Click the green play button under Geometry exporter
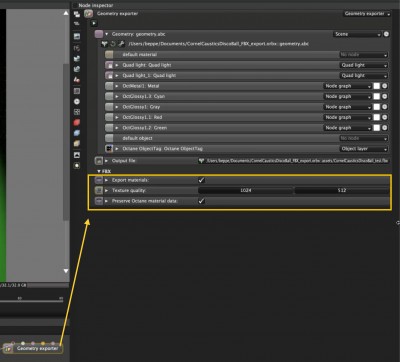 click(x=94, y=23)
